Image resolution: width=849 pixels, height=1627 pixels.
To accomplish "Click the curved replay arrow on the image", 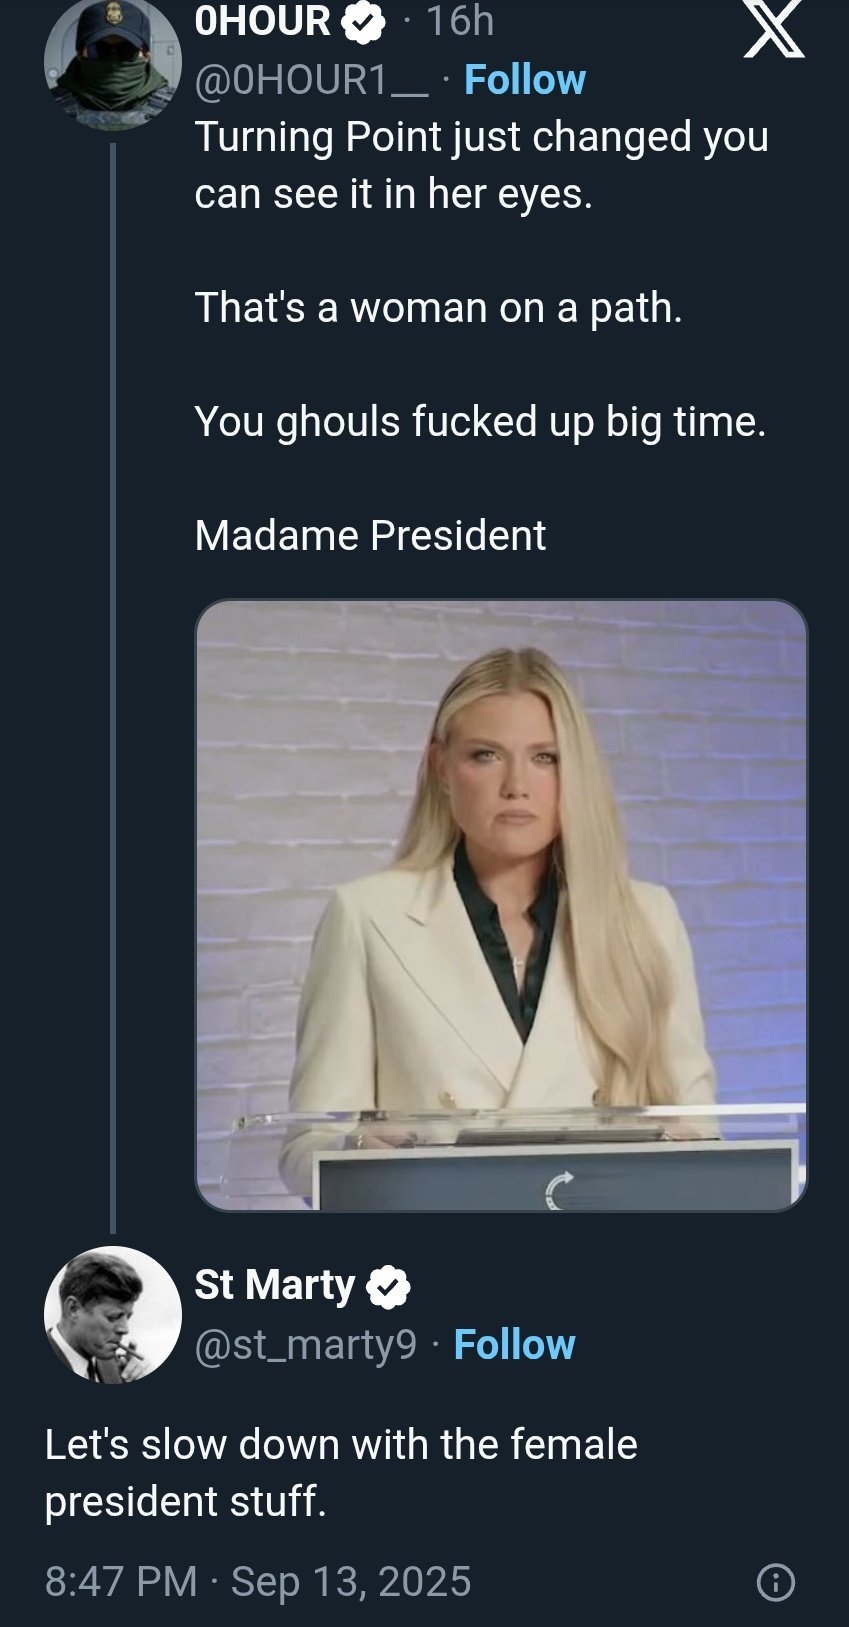I will point(560,1190).
